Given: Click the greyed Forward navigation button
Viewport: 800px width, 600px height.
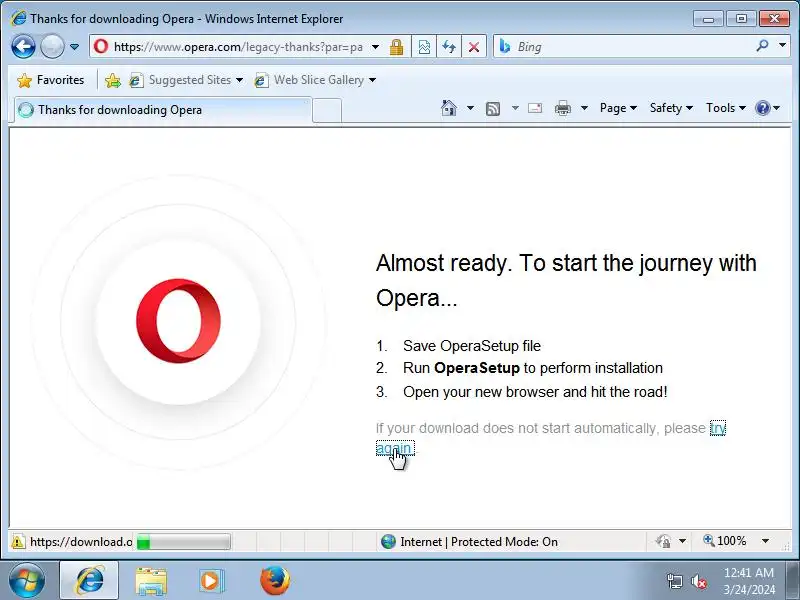Looking at the screenshot, I should pyautogui.click(x=52, y=46).
